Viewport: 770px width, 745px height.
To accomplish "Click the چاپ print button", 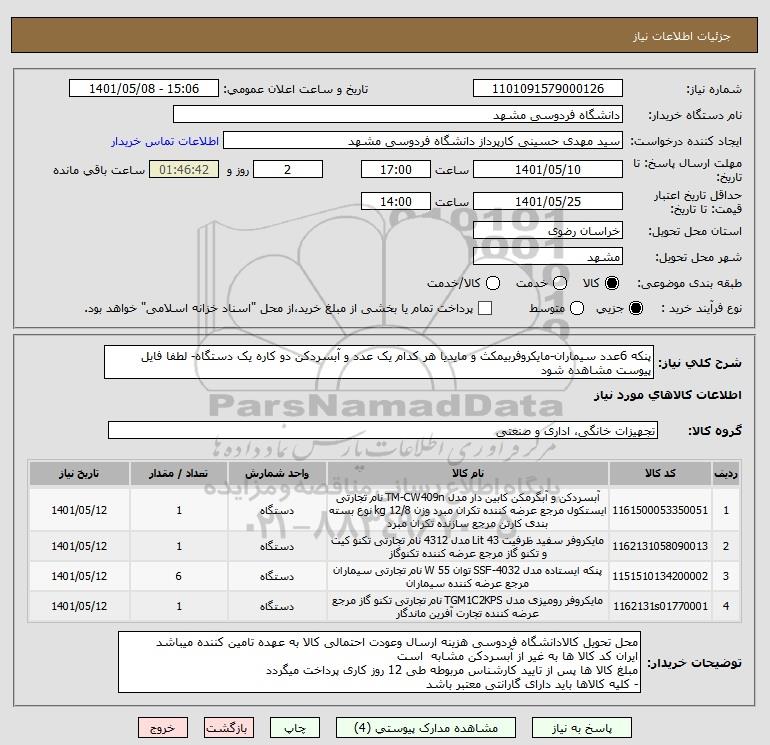I will pyautogui.click(x=295, y=728).
